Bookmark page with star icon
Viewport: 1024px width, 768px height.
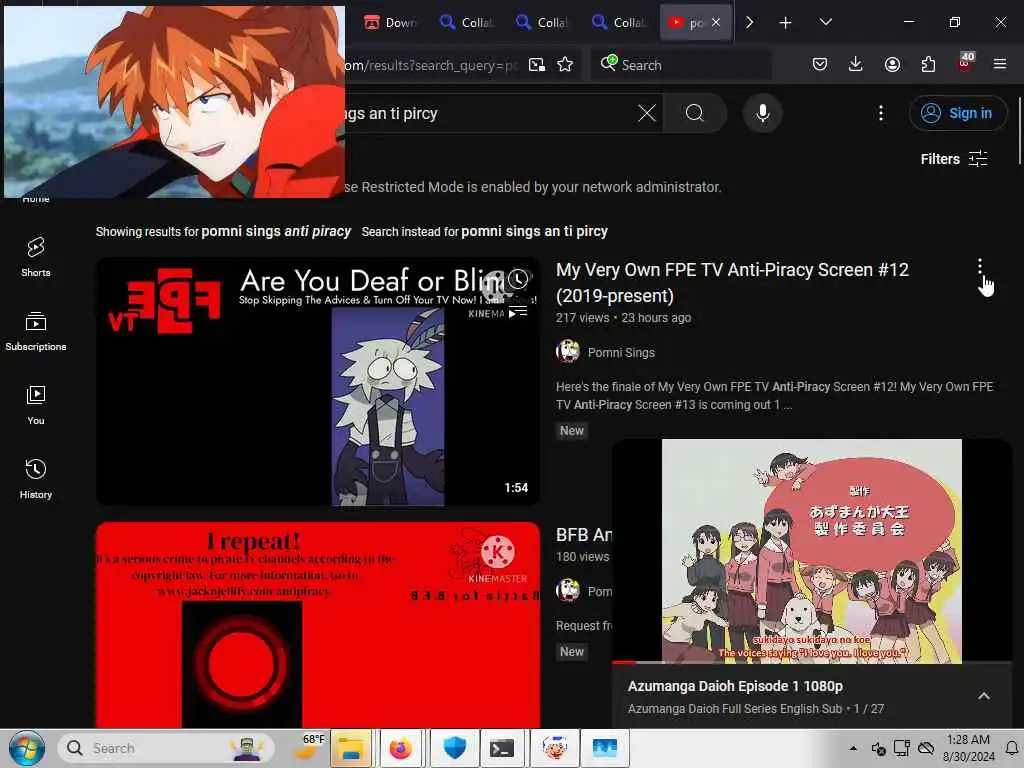(565, 65)
